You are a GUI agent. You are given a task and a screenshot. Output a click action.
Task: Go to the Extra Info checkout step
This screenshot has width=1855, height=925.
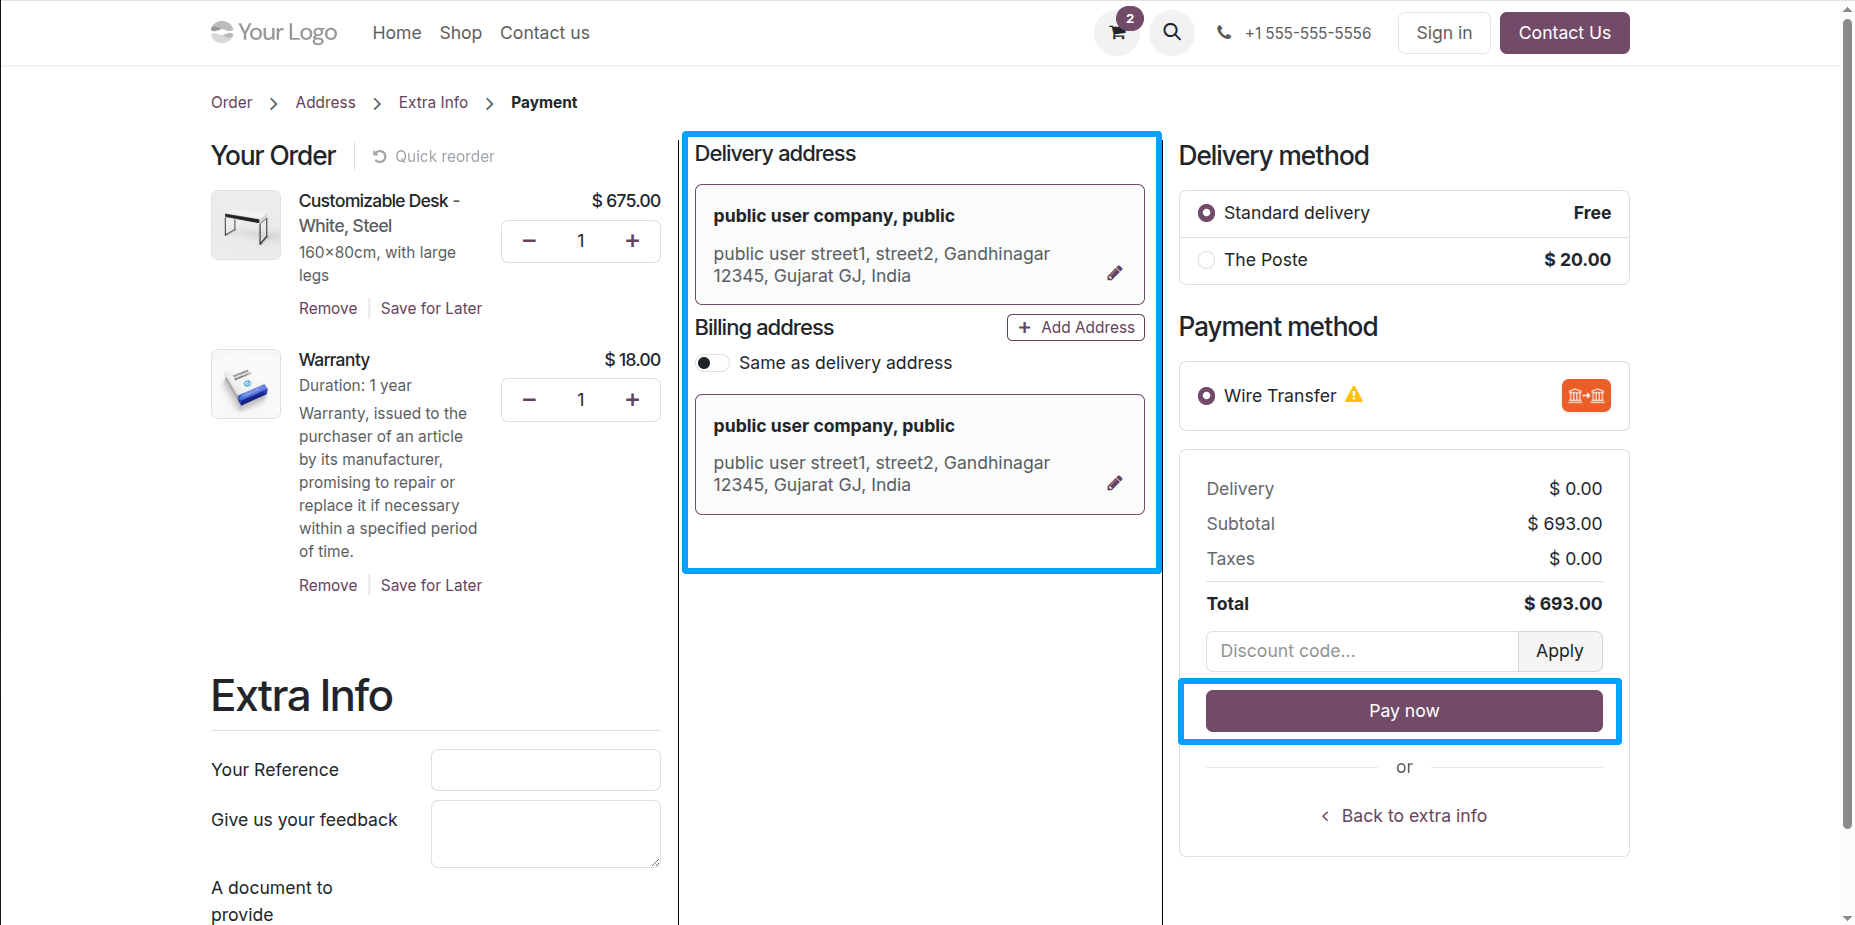coord(433,102)
